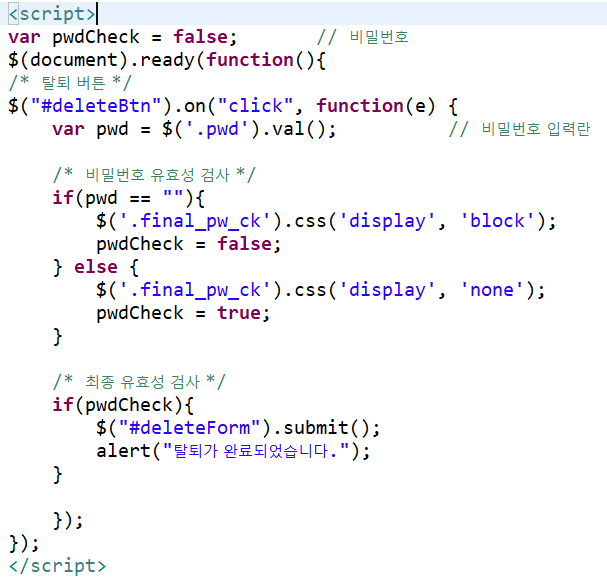
Task: Click '.final_pw_ck' in the 'block' line
Action: coord(195,221)
